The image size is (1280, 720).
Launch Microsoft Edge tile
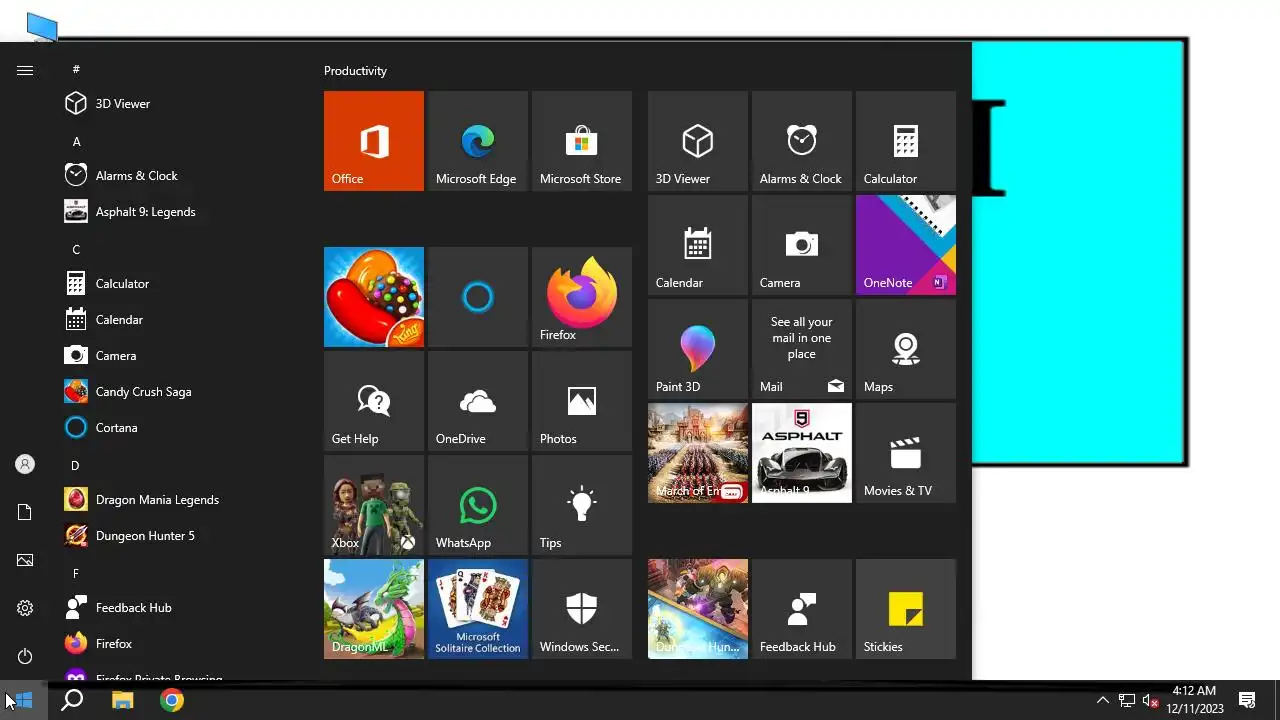tap(478, 141)
